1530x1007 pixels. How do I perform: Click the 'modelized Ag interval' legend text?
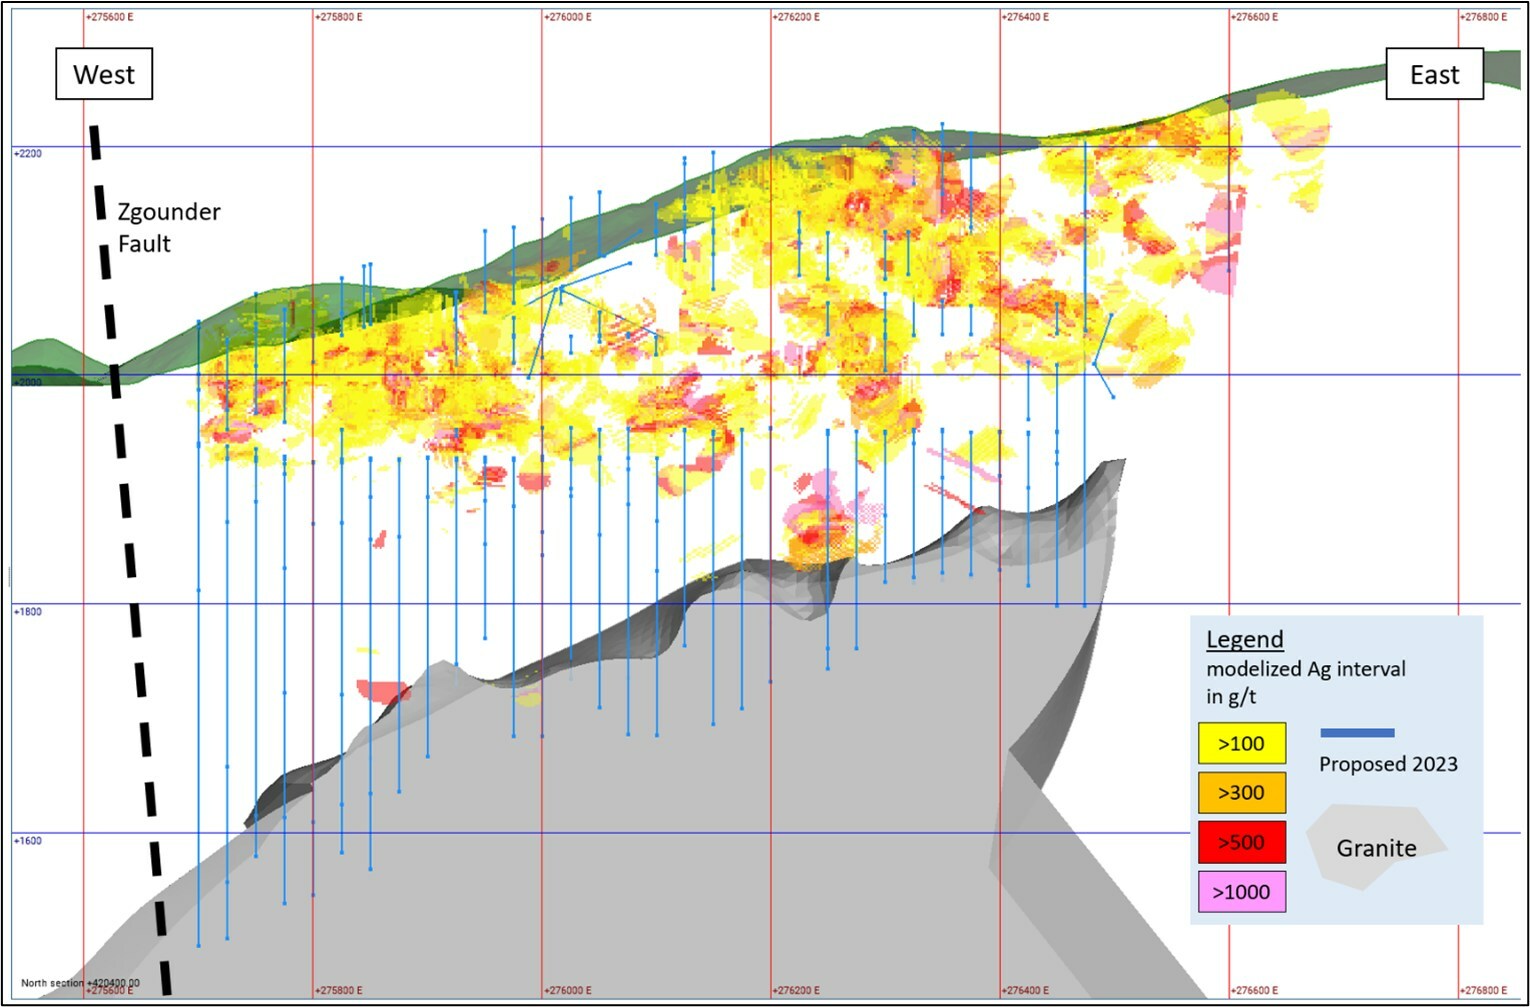(1305, 669)
